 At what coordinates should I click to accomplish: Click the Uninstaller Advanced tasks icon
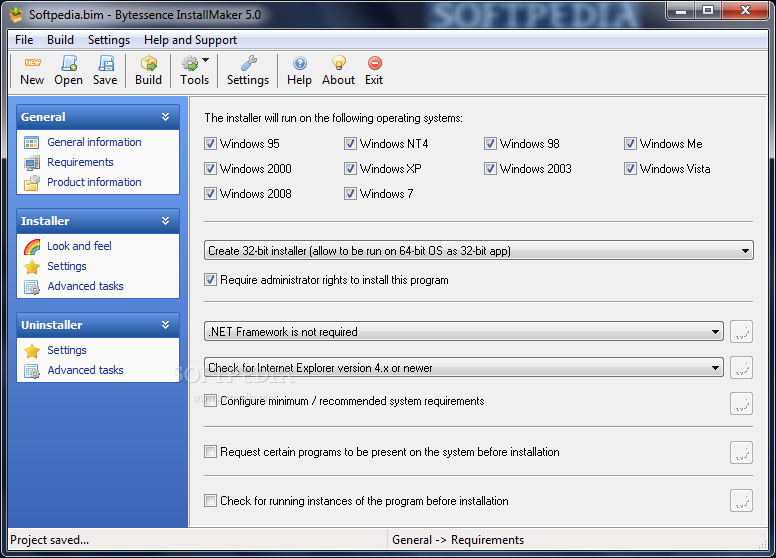click(x=32, y=371)
